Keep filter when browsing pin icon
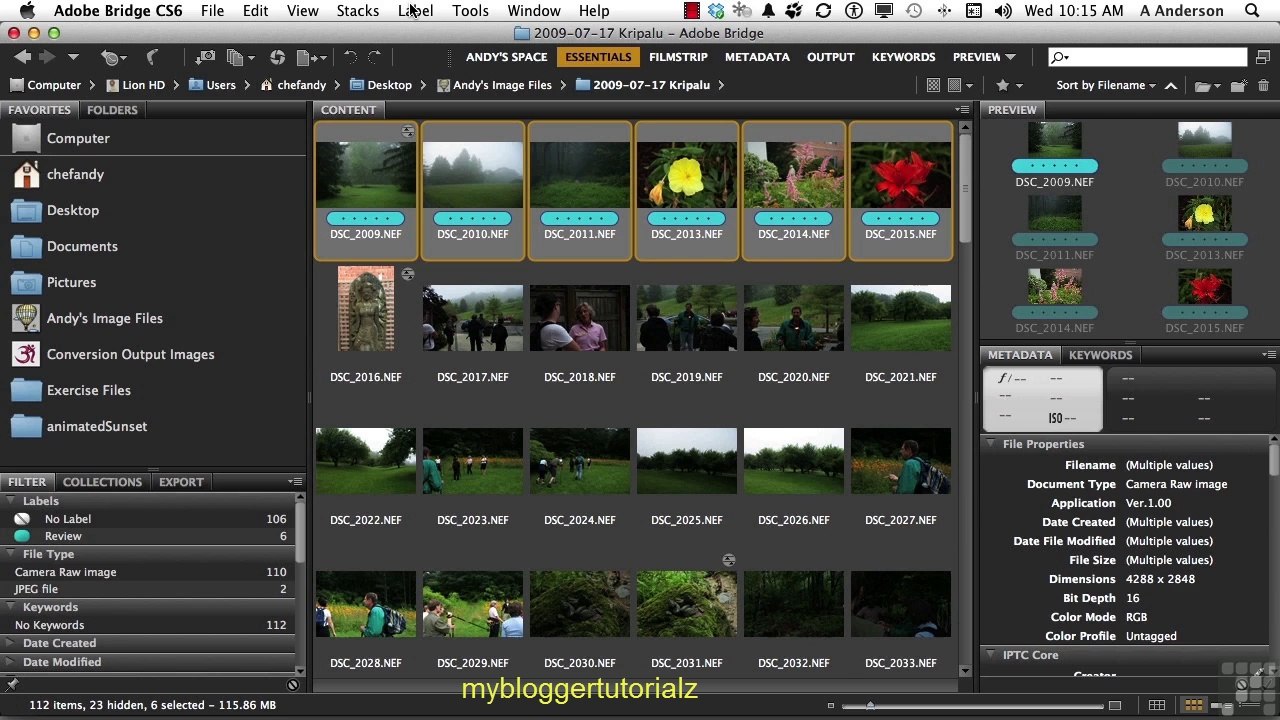This screenshot has width=1280, height=720. pyautogui.click(x=12, y=685)
